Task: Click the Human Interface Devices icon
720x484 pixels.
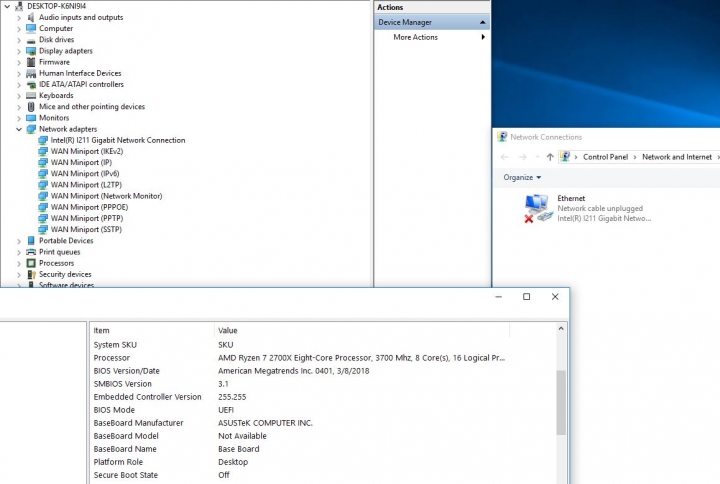Action: [x=31, y=73]
